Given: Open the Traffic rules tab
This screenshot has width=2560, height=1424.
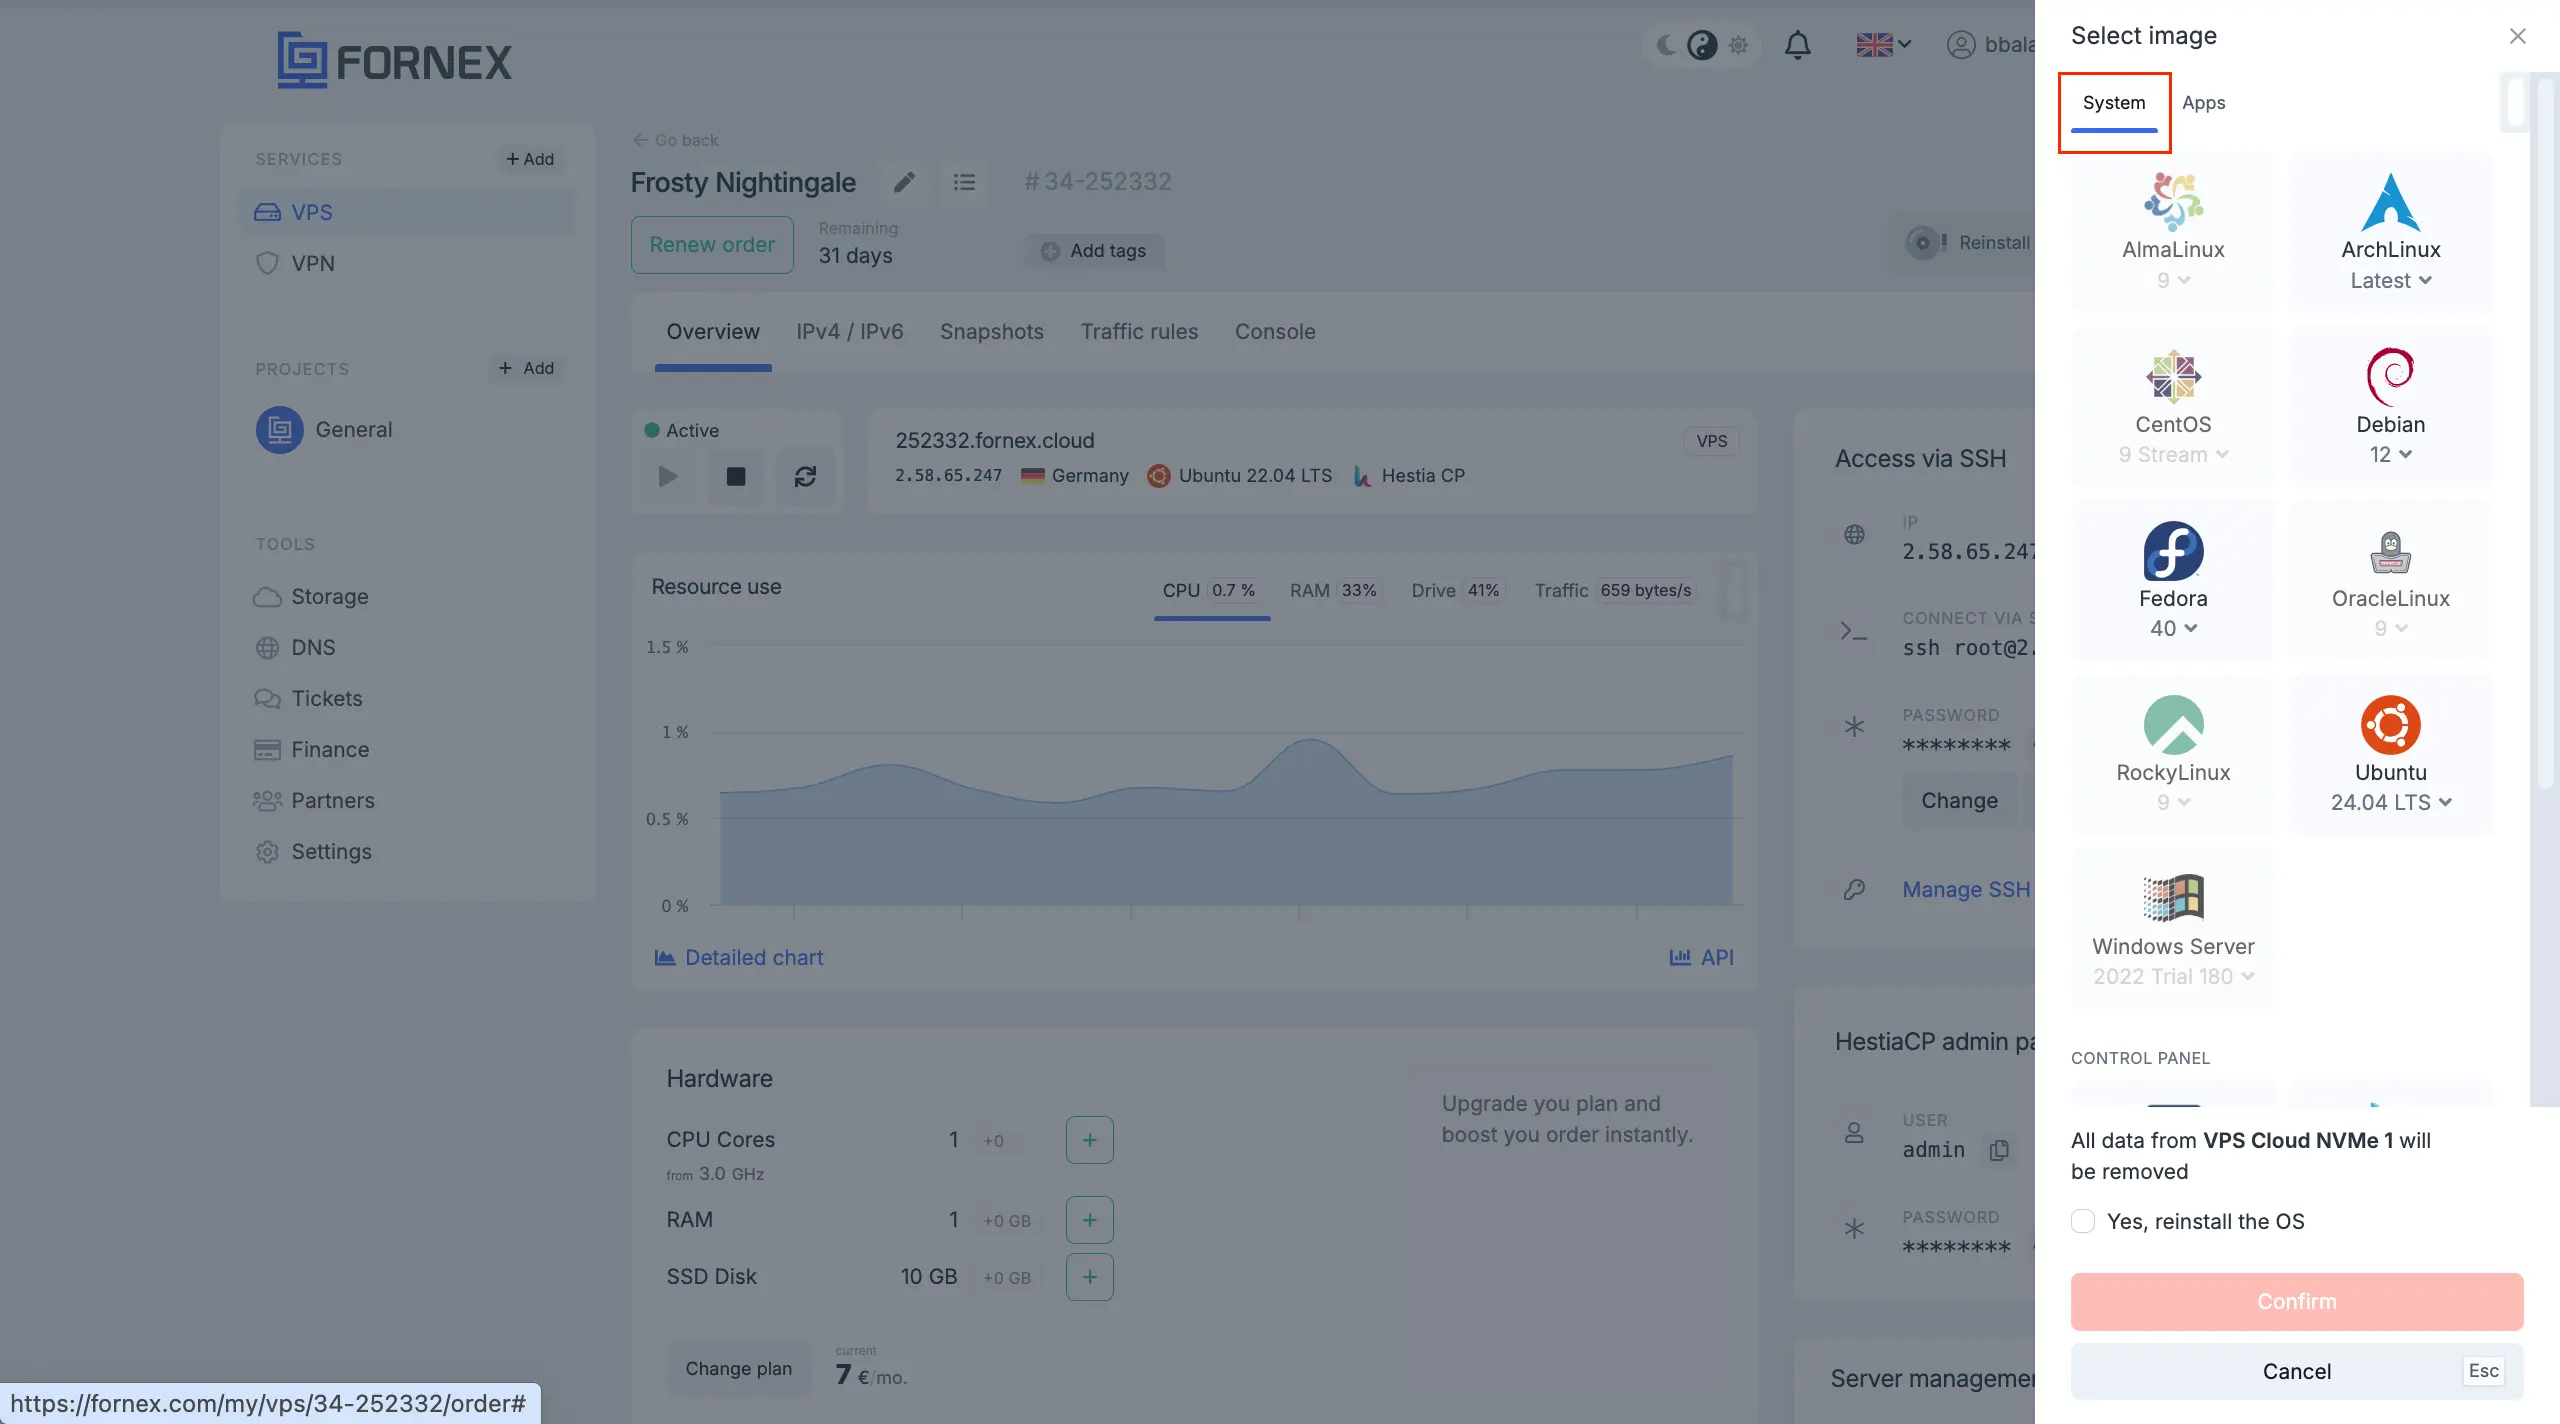Looking at the screenshot, I should [x=1139, y=332].
